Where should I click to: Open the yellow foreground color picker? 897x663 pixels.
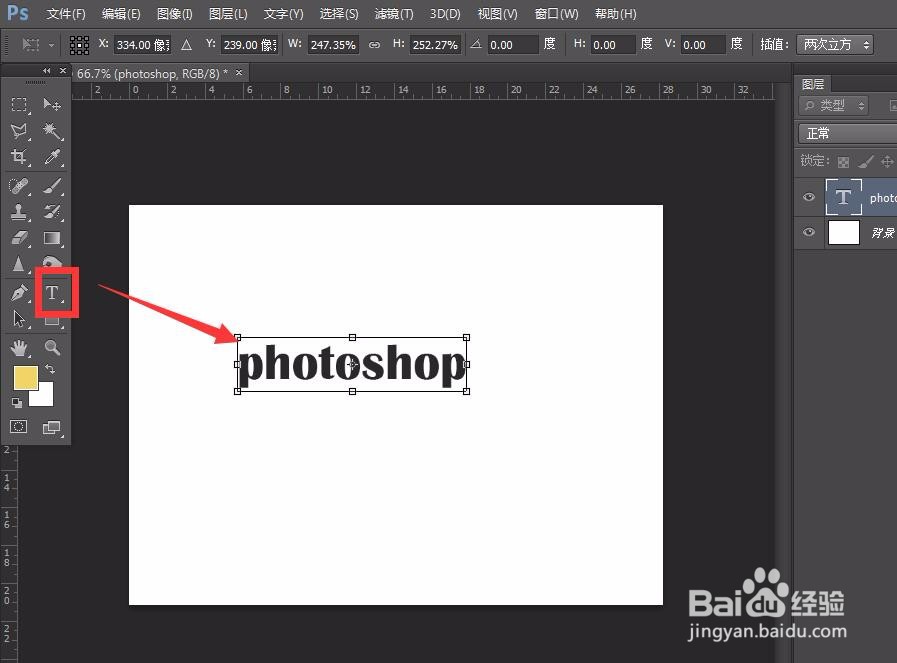[x=25, y=378]
